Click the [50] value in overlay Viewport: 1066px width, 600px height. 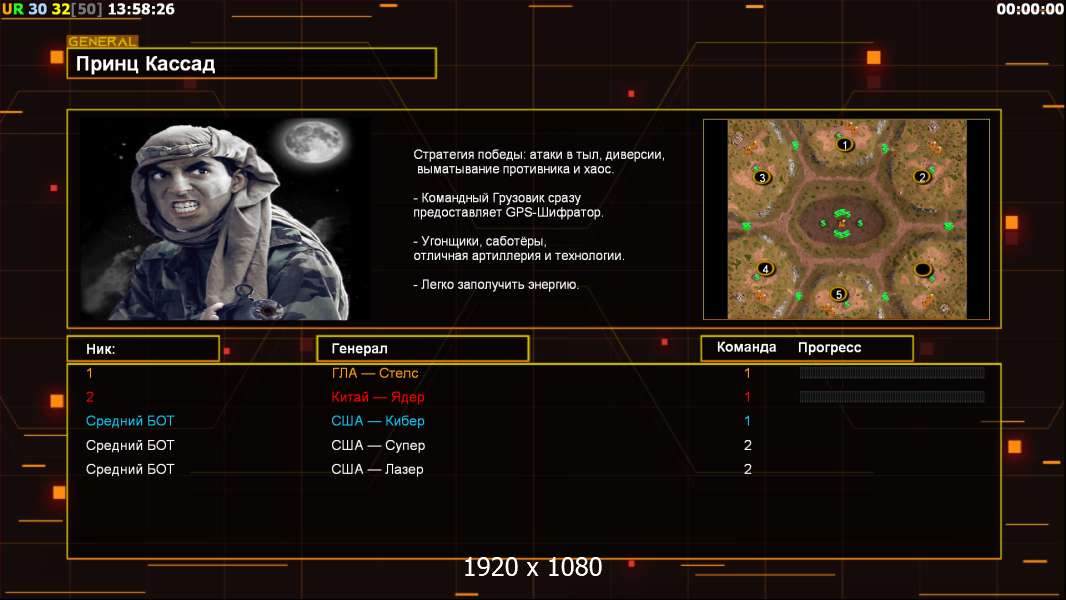pyautogui.click(x=87, y=9)
